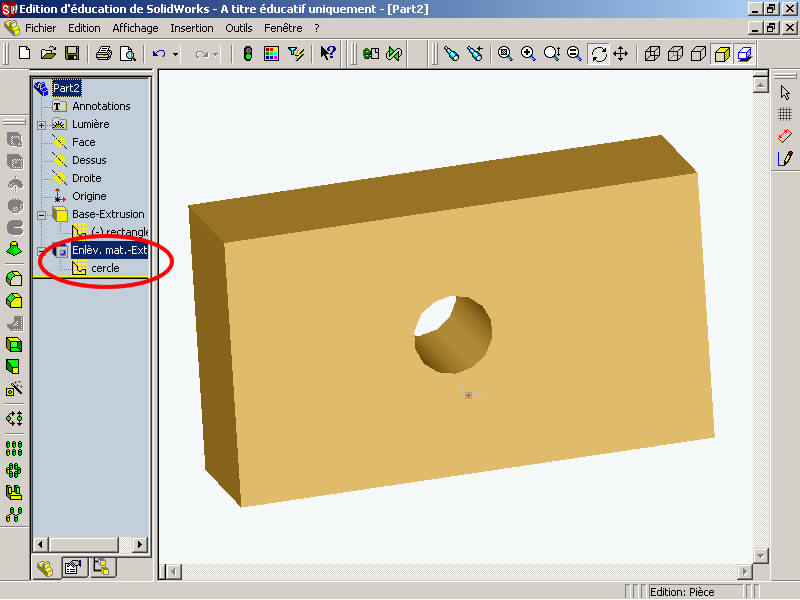Image resolution: width=800 pixels, height=600 pixels.
Task: Select the Dessus plane
Action: click(x=89, y=160)
